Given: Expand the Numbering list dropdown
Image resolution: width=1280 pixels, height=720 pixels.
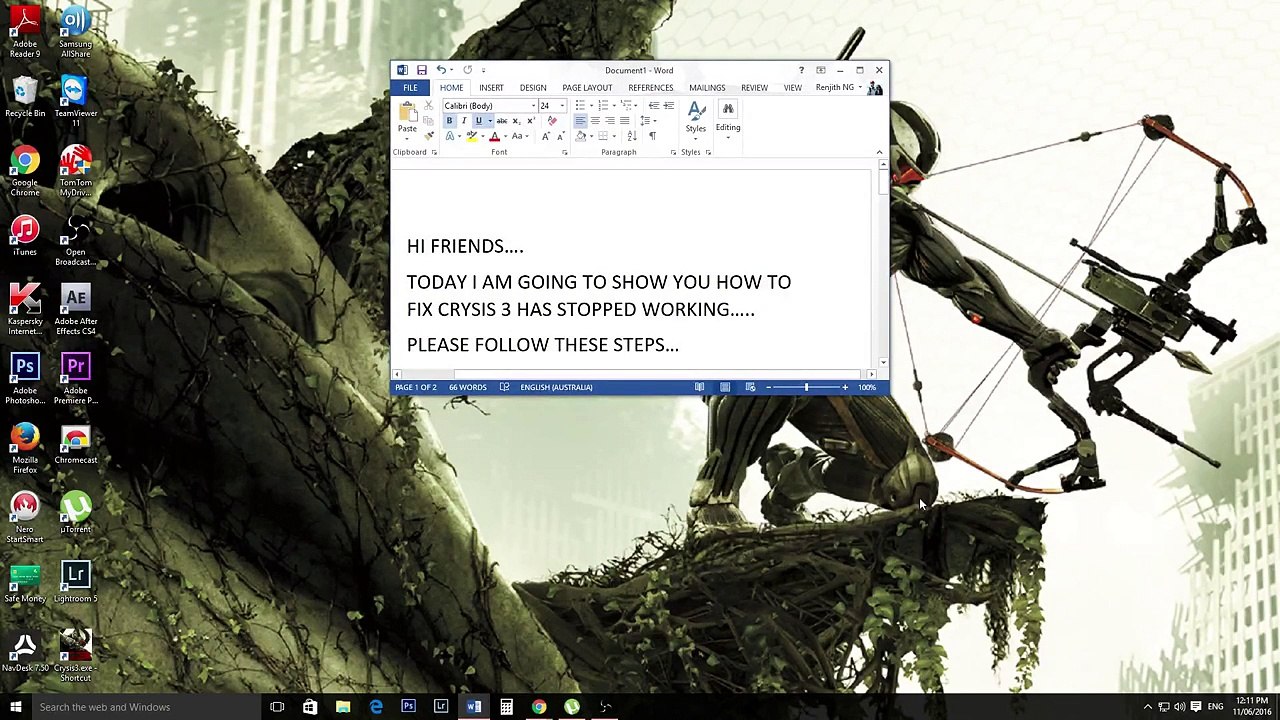Looking at the screenshot, I should 612,106.
